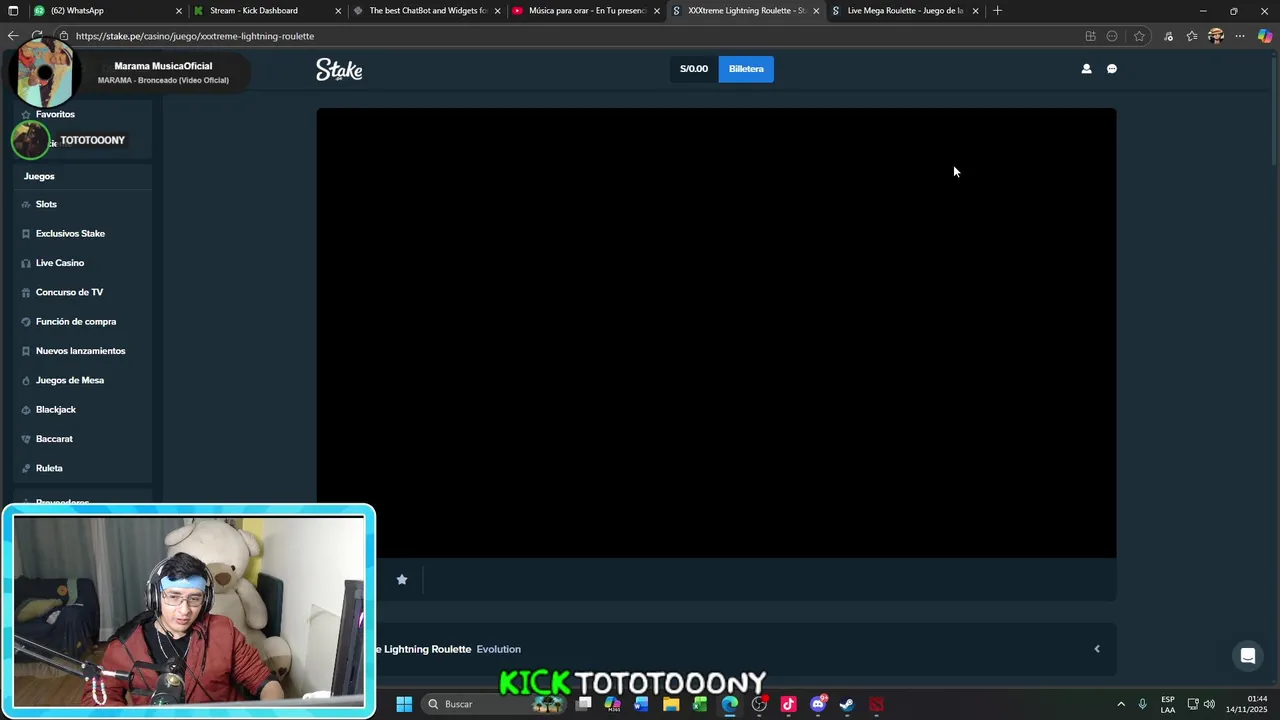Click the browser back arrow
The height and width of the screenshot is (720, 1280).
pyautogui.click(x=12, y=36)
